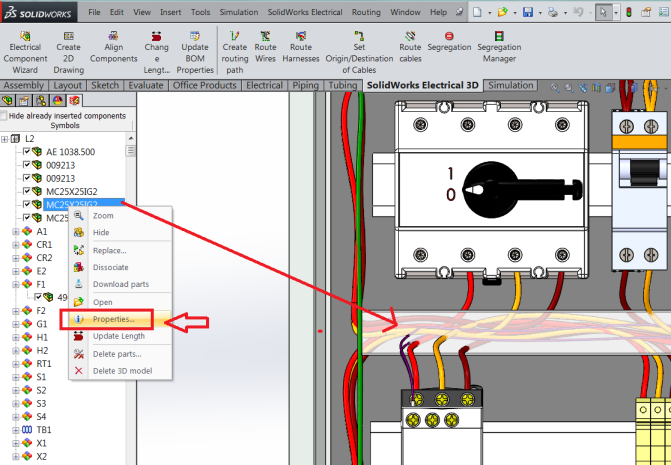
Task: Open the Routing menu
Action: pyautogui.click(x=366, y=12)
